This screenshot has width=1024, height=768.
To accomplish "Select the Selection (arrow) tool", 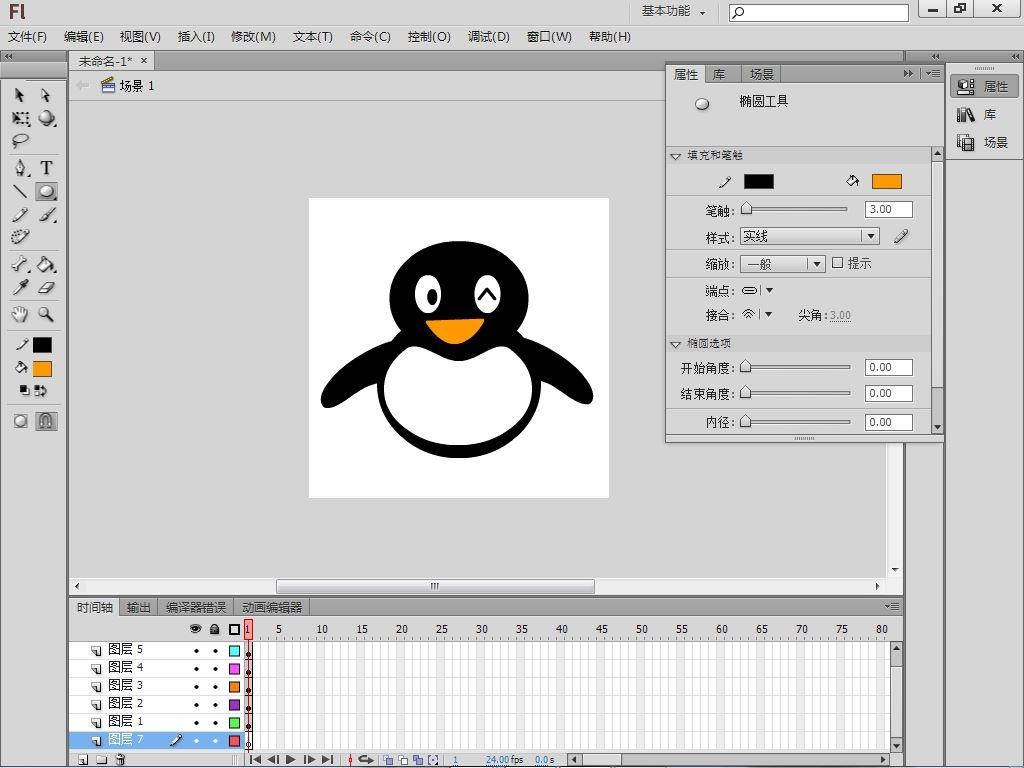I will coord(20,95).
